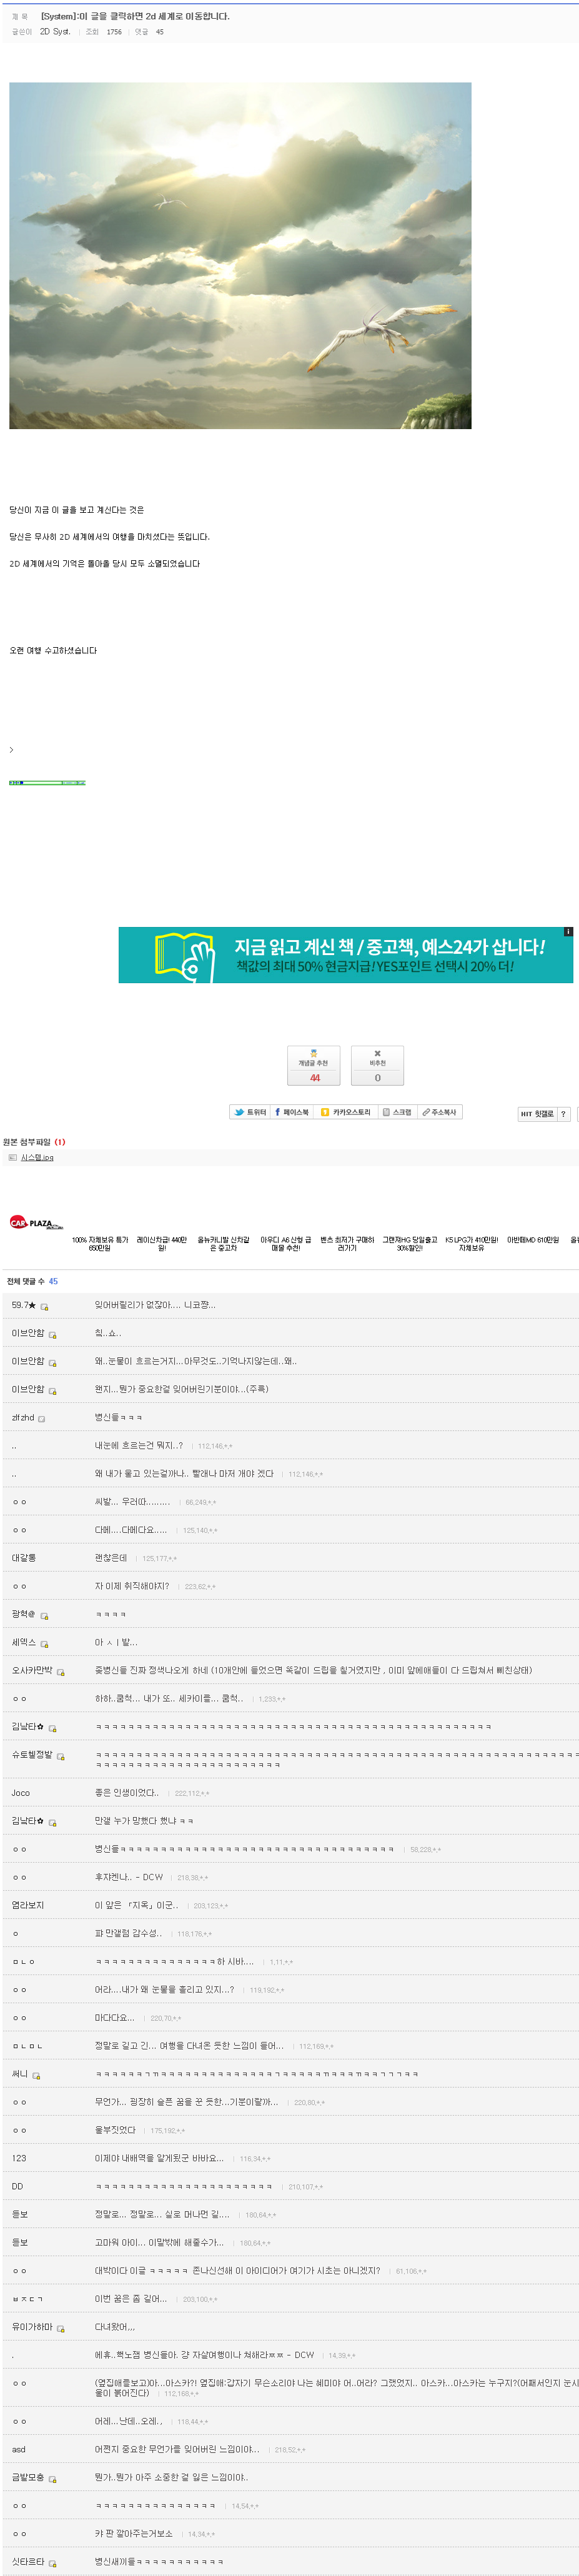Image resolution: width=579 pixels, height=2576 pixels.
Task: Copy the address with 주소복사
Action: [439, 1112]
